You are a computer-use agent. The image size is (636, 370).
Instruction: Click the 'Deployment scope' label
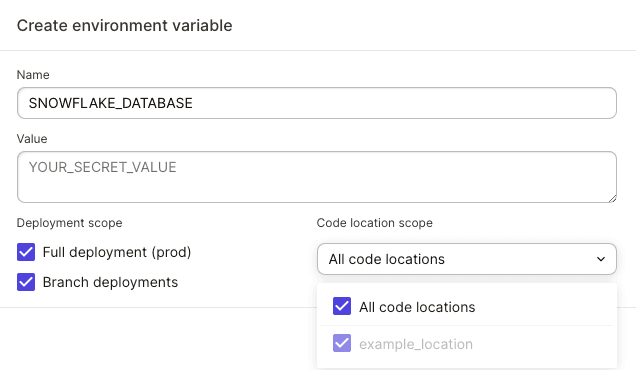point(69,223)
